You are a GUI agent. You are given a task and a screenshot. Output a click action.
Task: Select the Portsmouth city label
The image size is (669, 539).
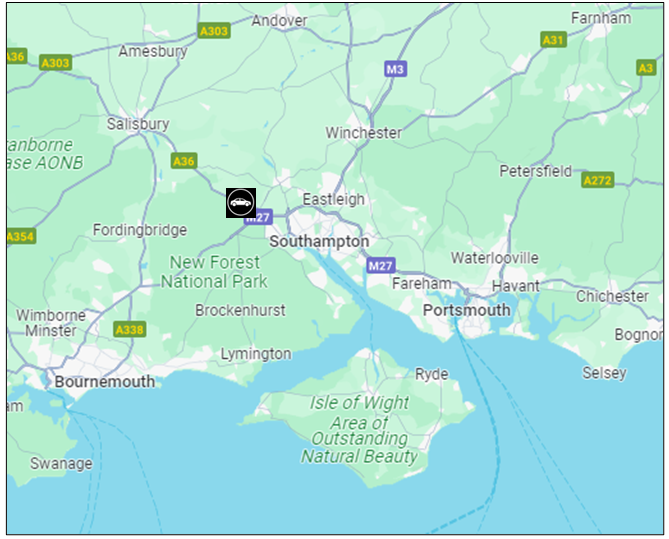(x=466, y=310)
